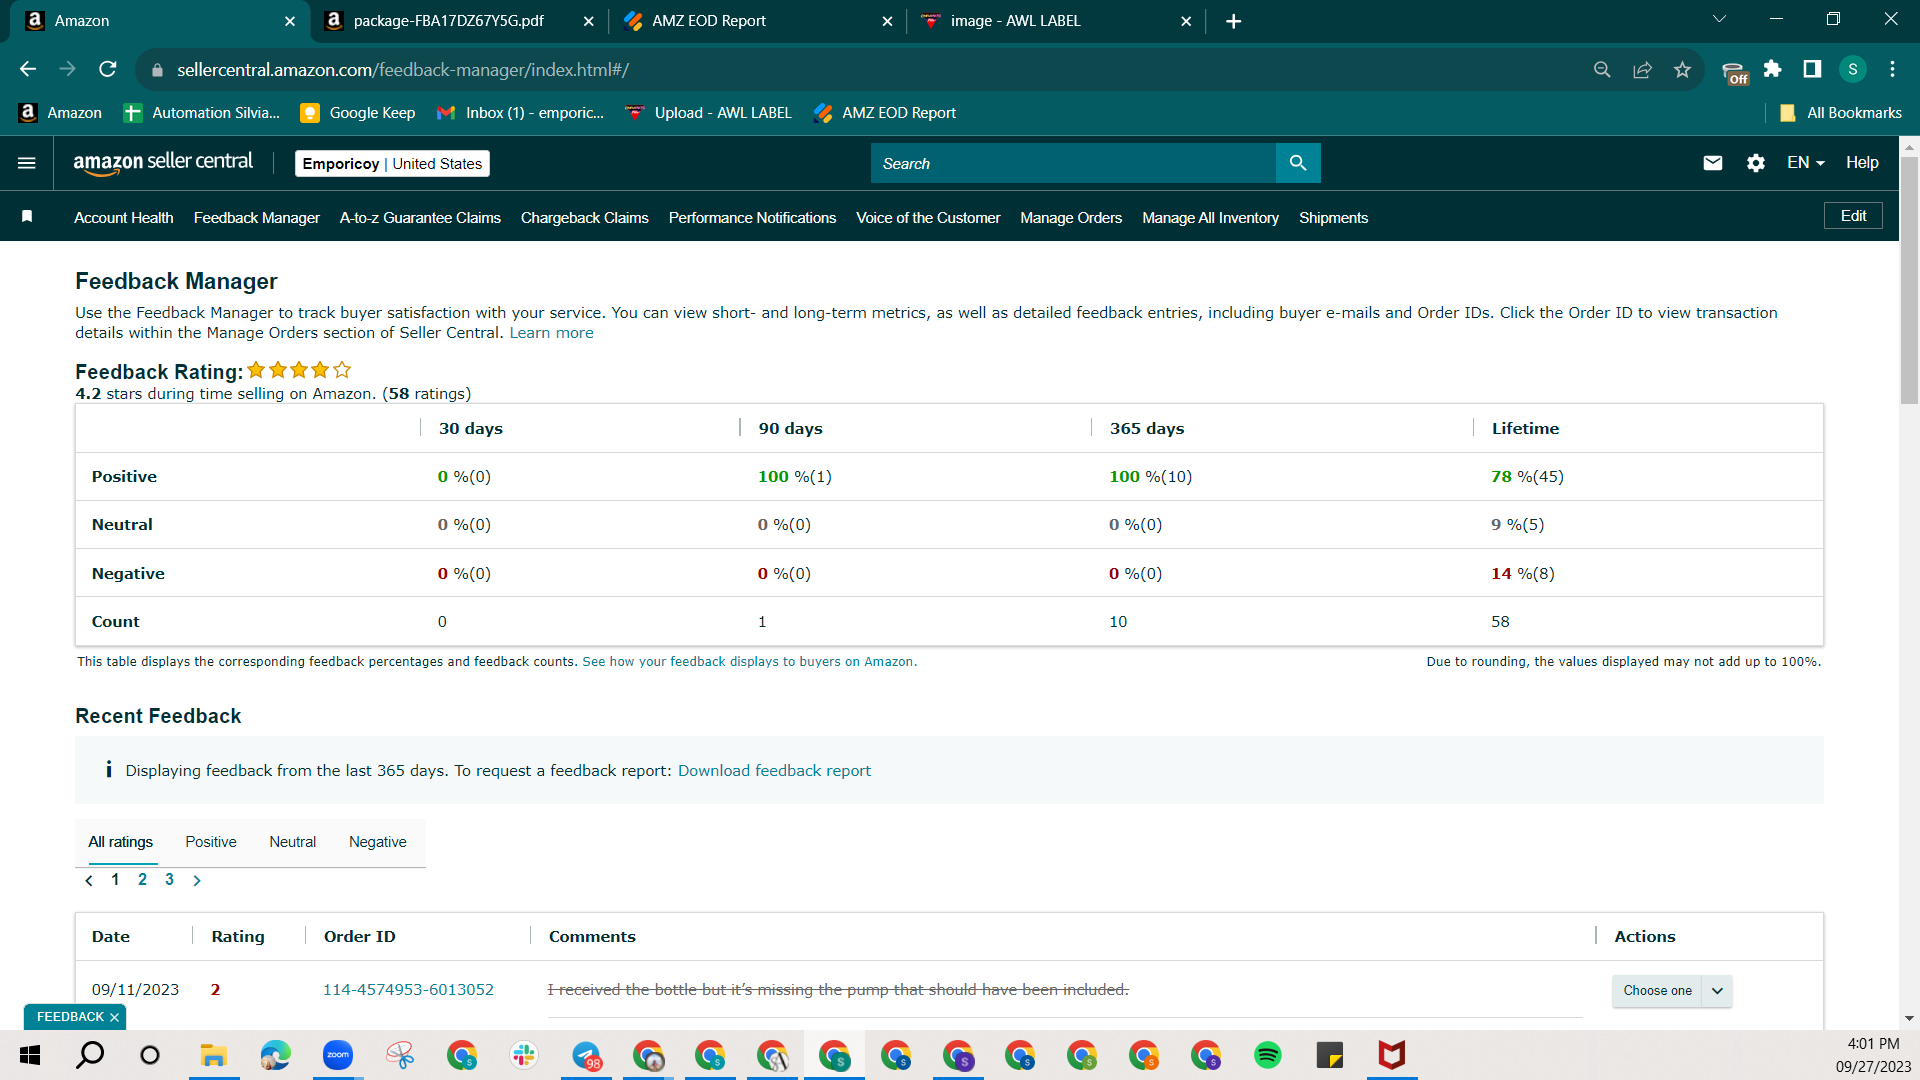This screenshot has width=1920, height=1080.
Task: Toggle the browser side panel icon
Action: (1812, 69)
